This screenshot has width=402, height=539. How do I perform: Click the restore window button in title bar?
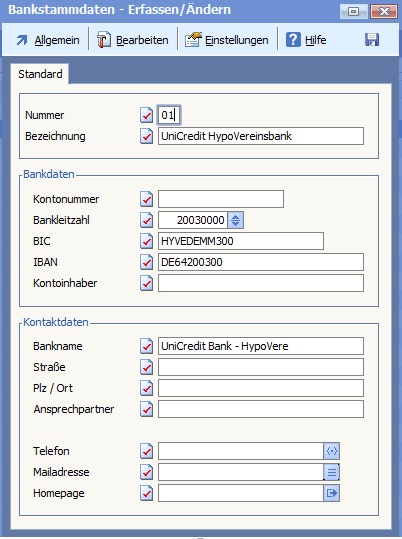pos(354,11)
